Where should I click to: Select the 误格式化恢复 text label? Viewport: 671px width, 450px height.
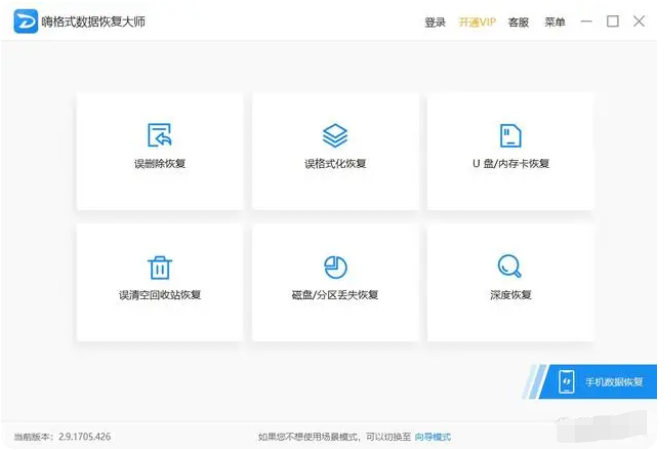click(335, 163)
